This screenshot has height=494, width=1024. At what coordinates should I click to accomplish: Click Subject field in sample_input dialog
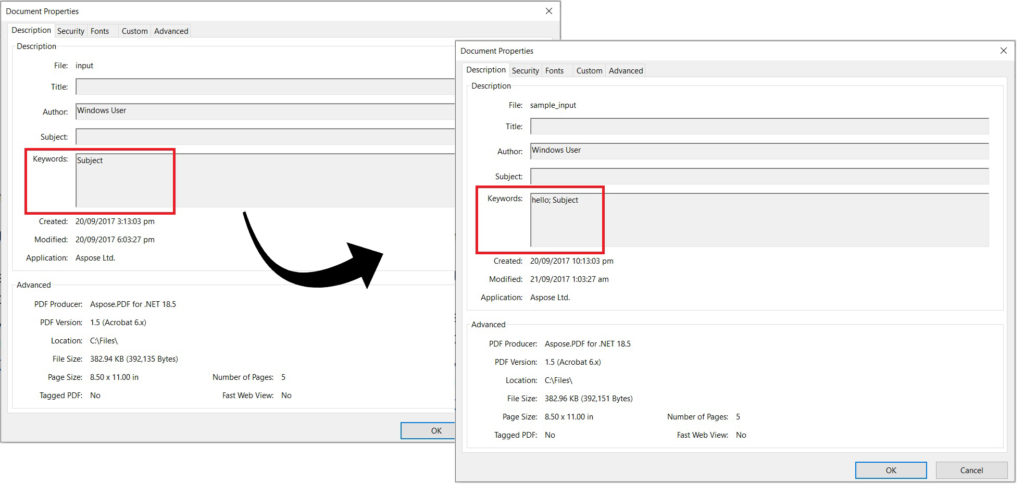click(x=758, y=176)
